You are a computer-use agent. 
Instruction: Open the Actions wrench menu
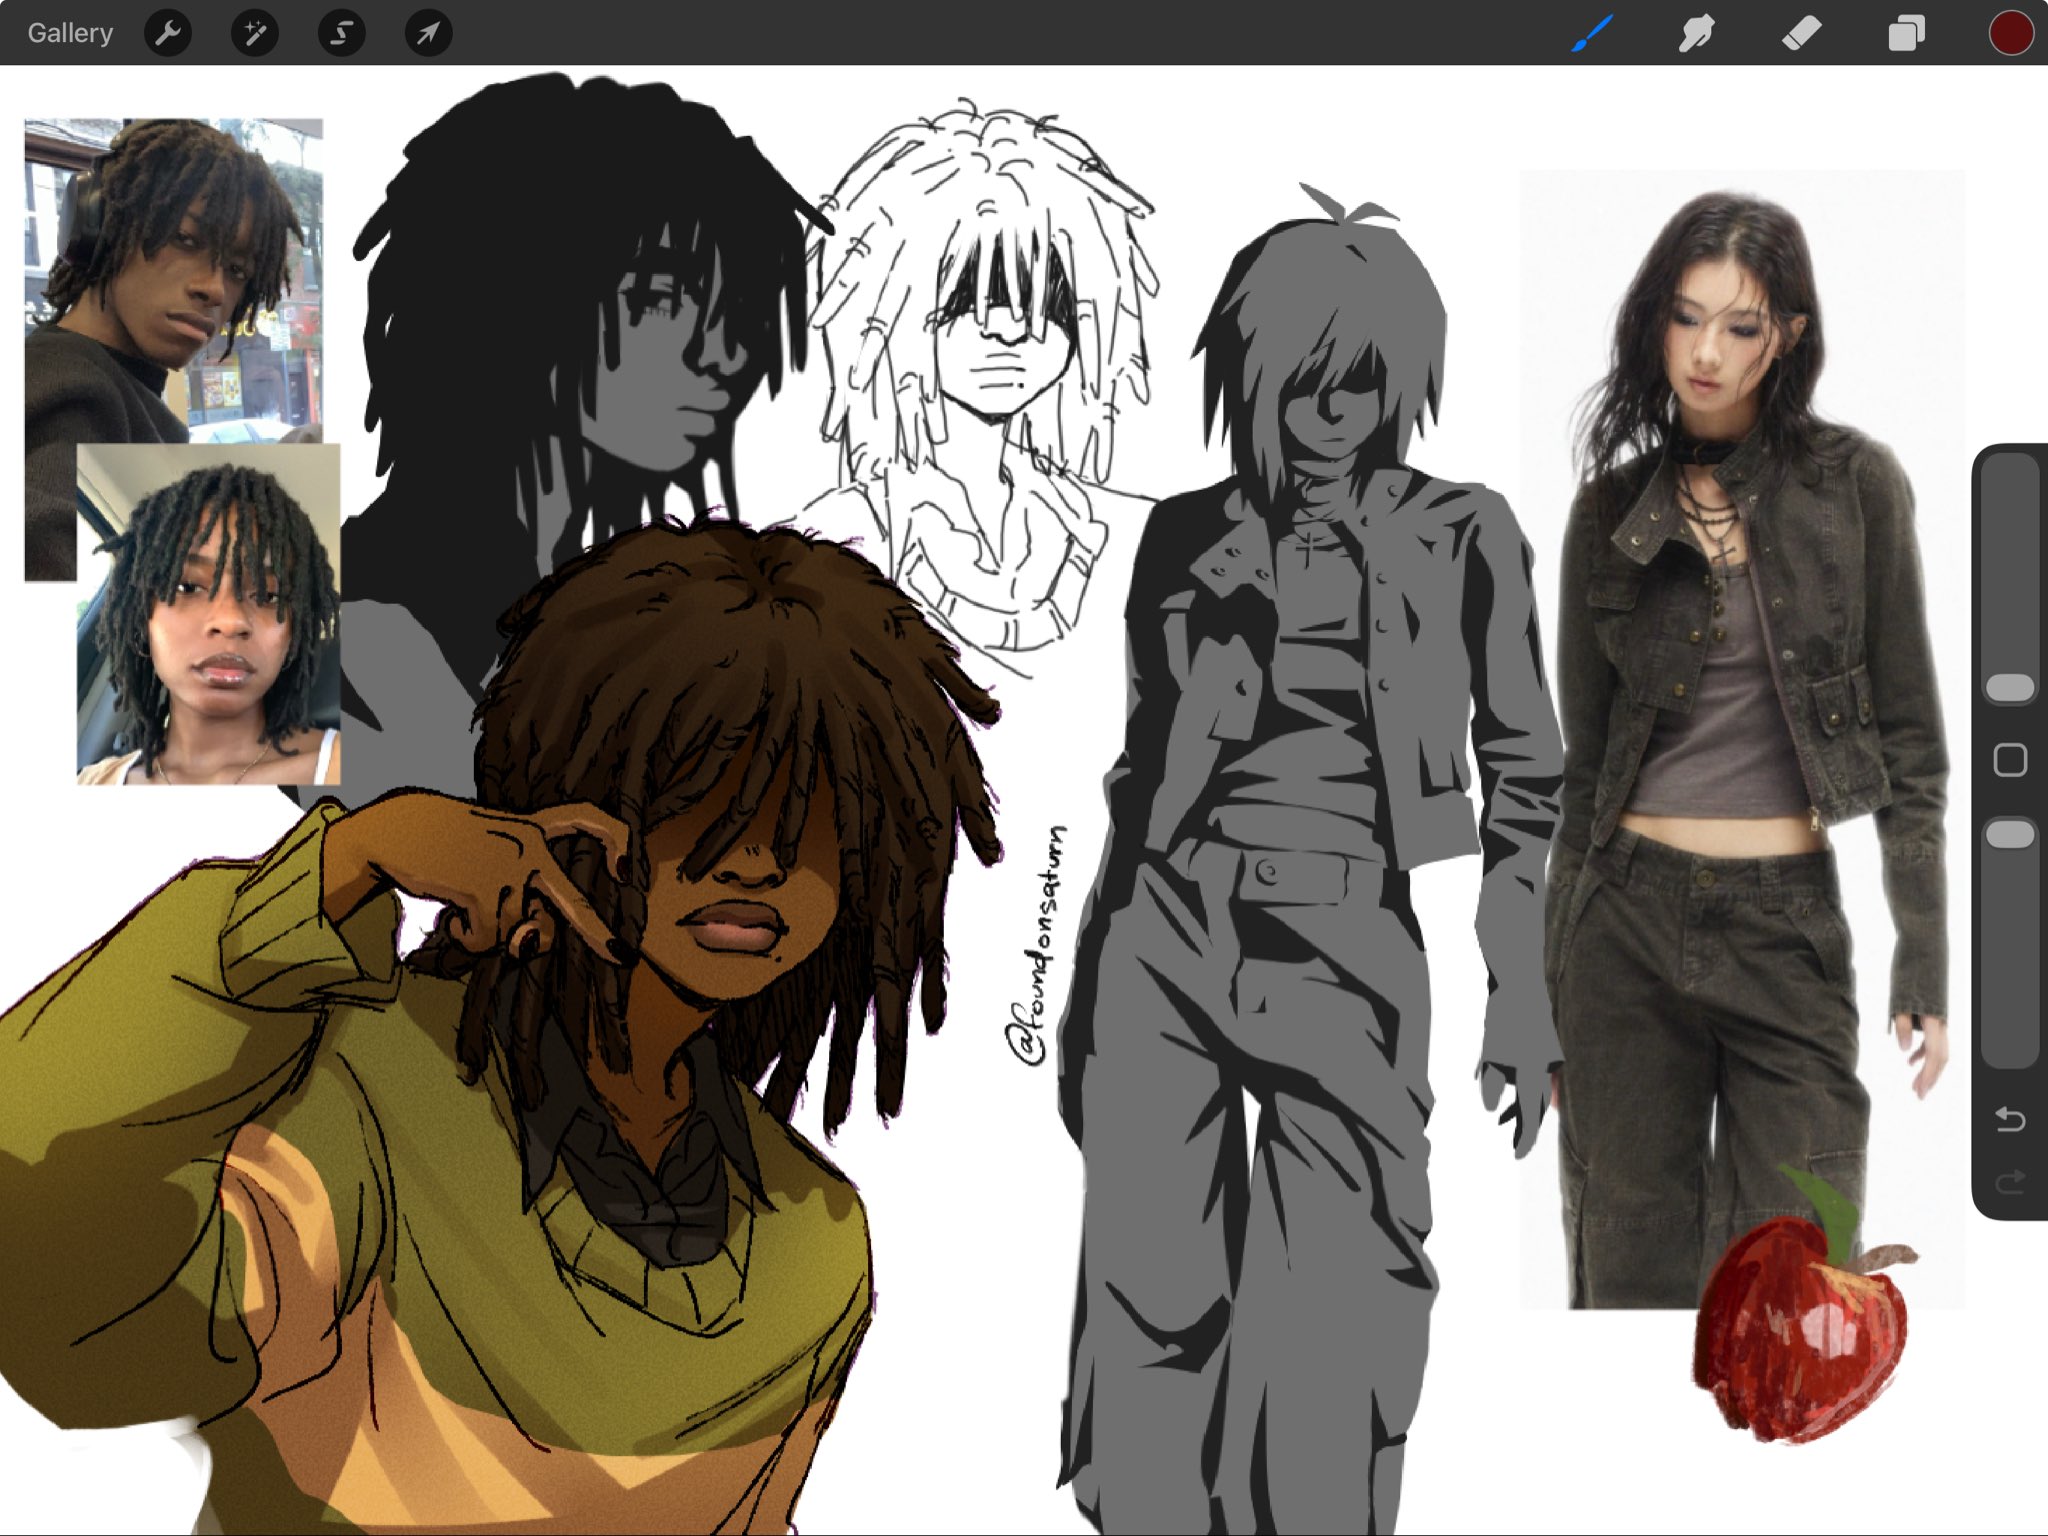coord(168,33)
